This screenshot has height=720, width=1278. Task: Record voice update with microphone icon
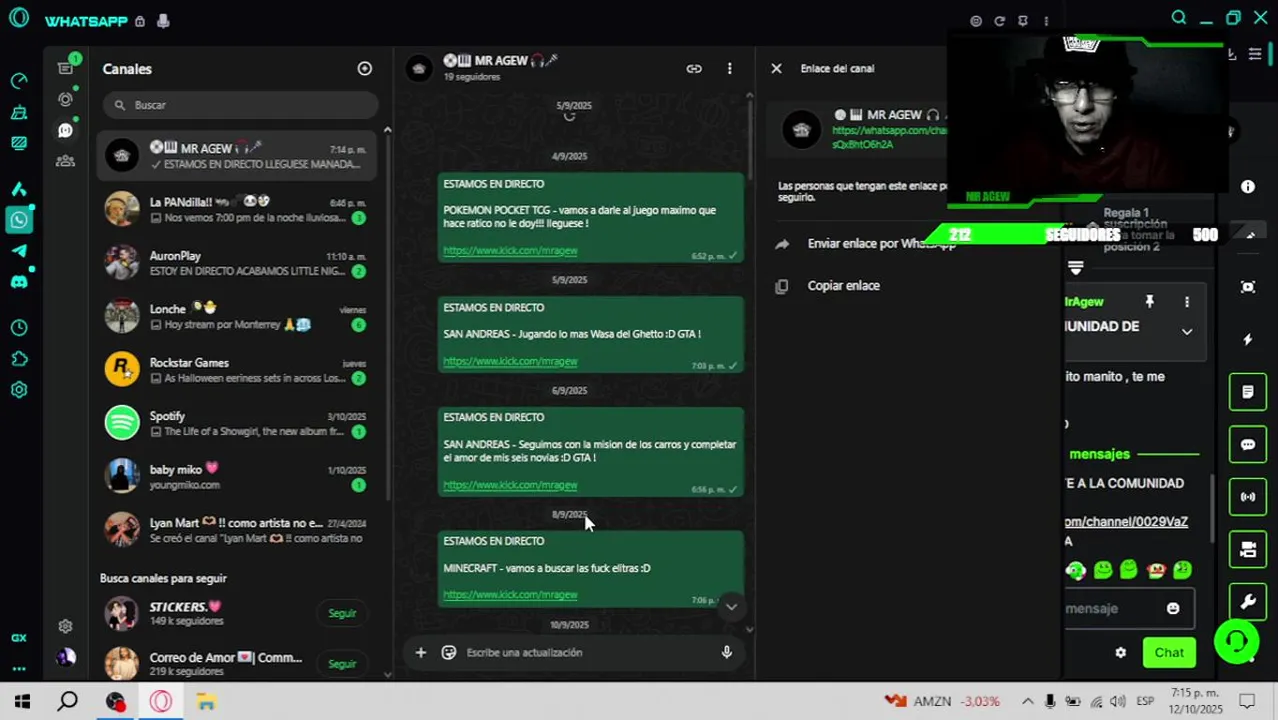(727, 653)
